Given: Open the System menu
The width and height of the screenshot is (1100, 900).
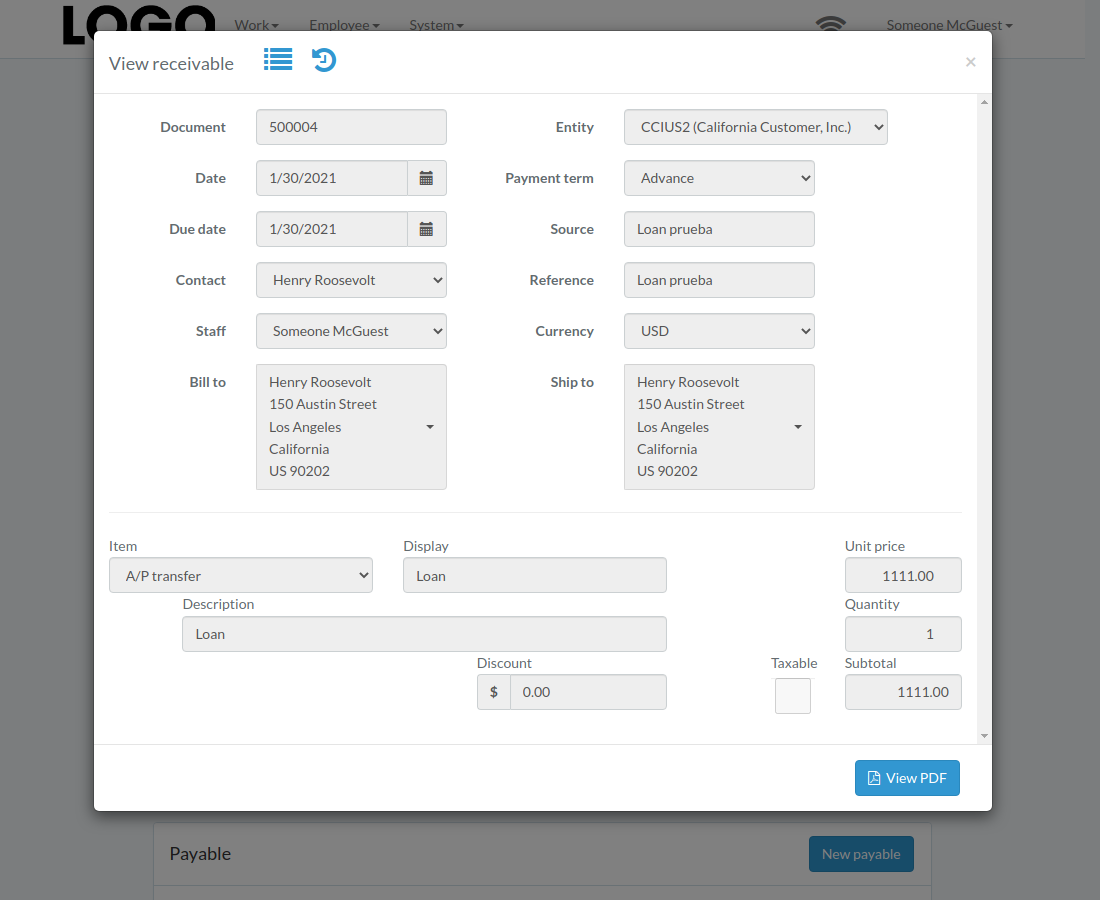Looking at the screenshot, I should 436,25.
